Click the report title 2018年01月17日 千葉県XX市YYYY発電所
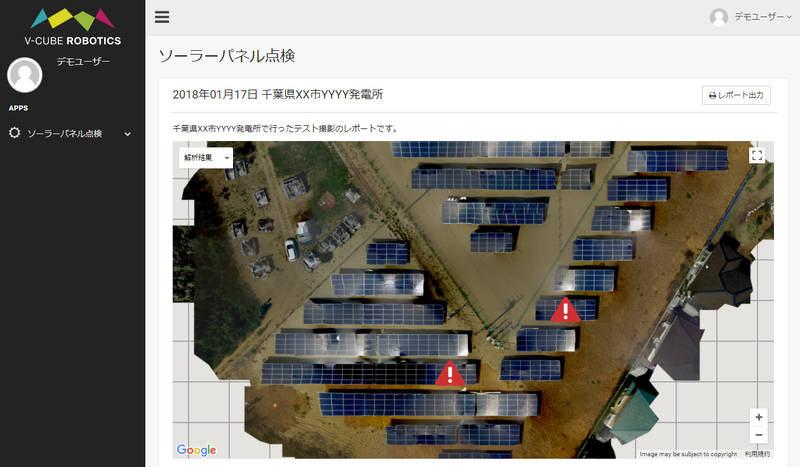Viewport: 800px width, 467px height. click(x=277, y=94)
